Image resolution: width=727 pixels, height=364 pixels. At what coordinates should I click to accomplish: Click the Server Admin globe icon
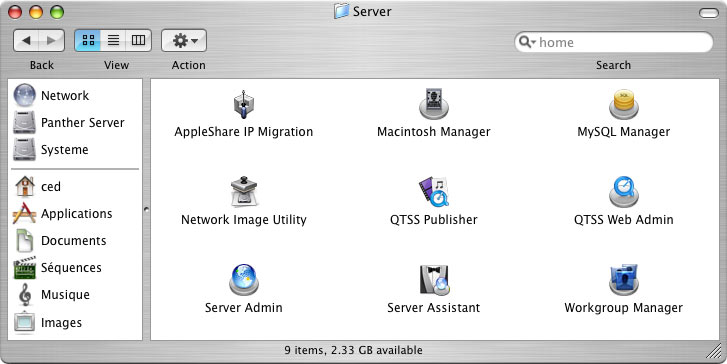pos(243,279)
